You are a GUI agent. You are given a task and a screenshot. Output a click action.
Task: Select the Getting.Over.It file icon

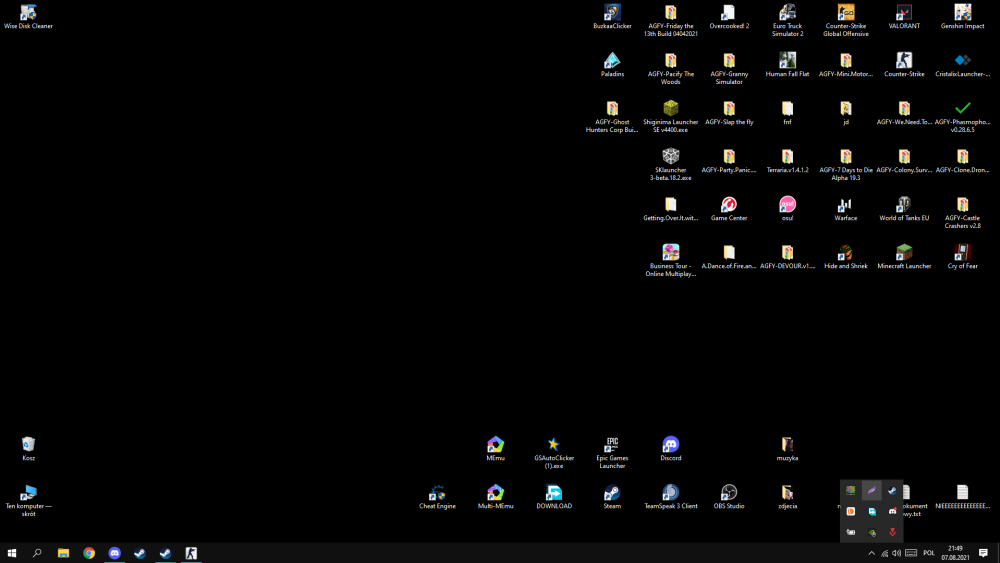pos(670,208)
